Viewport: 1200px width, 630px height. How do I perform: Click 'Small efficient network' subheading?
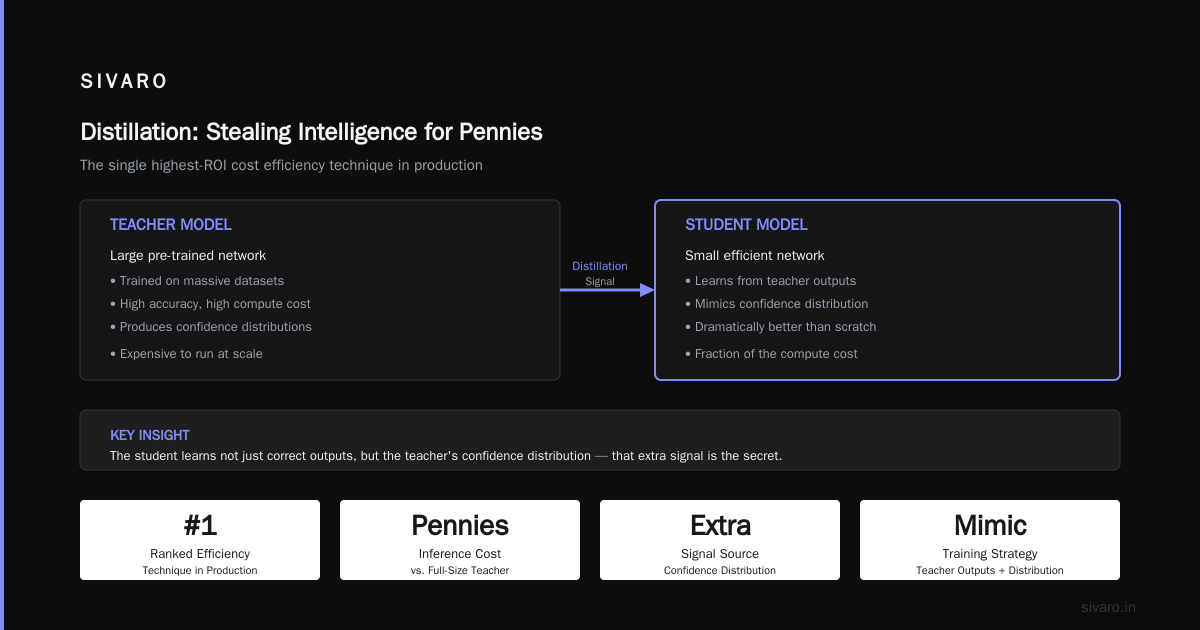click(x=755, y=256)
